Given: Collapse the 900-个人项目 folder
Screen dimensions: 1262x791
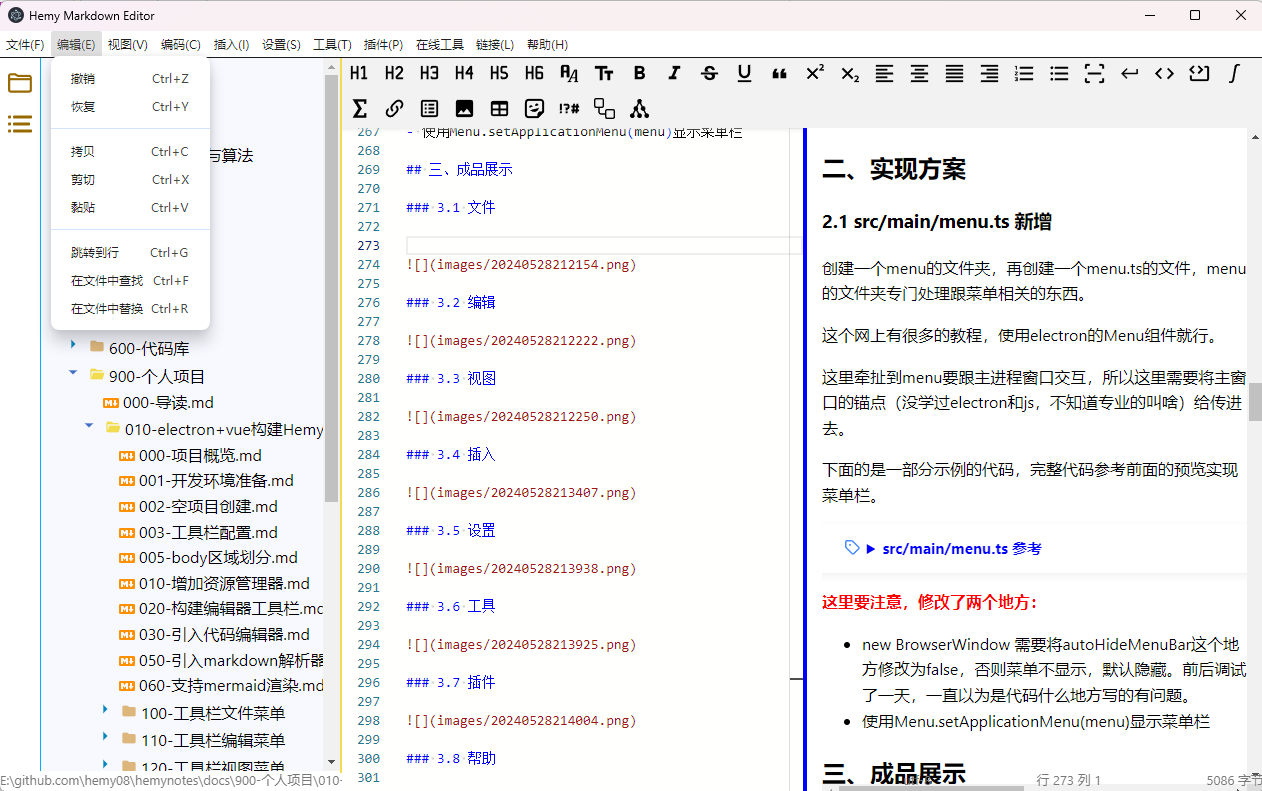Looking at the screenshot, I should point(73,373).
